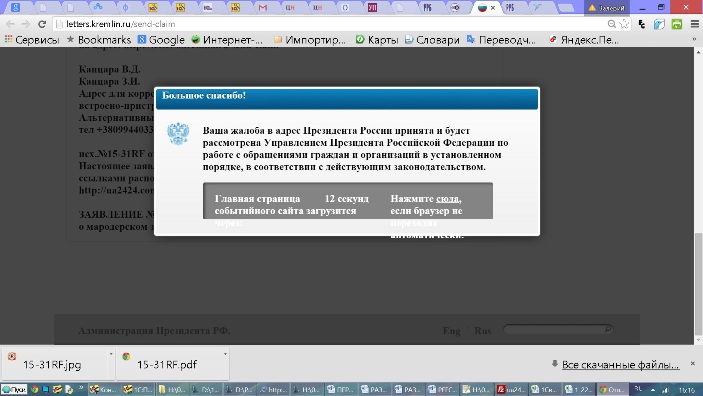
Task: Expand options arrow for 15-31RF.pdf download
Action: [x=225, y=354]
